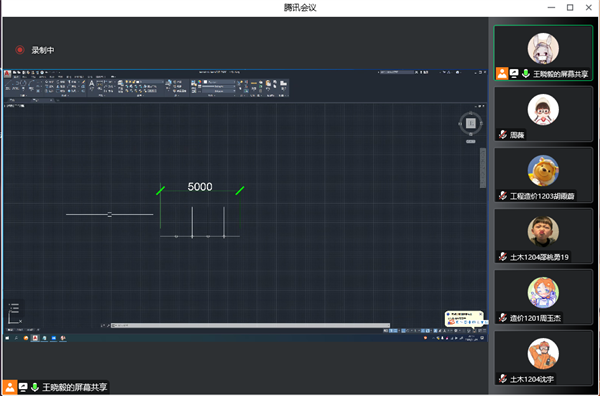Select the active drawing file tab
The width and height of the screenshot is (600, 396).
42,100
